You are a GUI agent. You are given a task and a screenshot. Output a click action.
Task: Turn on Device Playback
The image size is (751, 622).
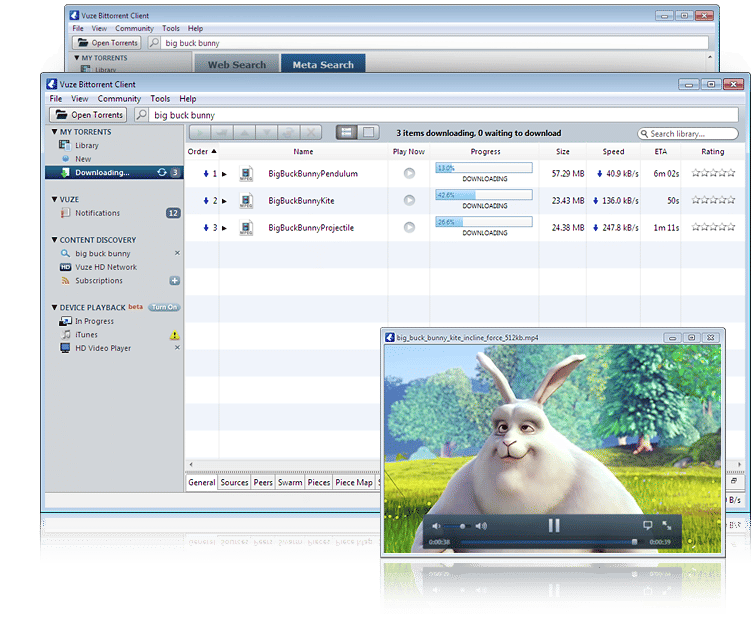coord(164,307)
